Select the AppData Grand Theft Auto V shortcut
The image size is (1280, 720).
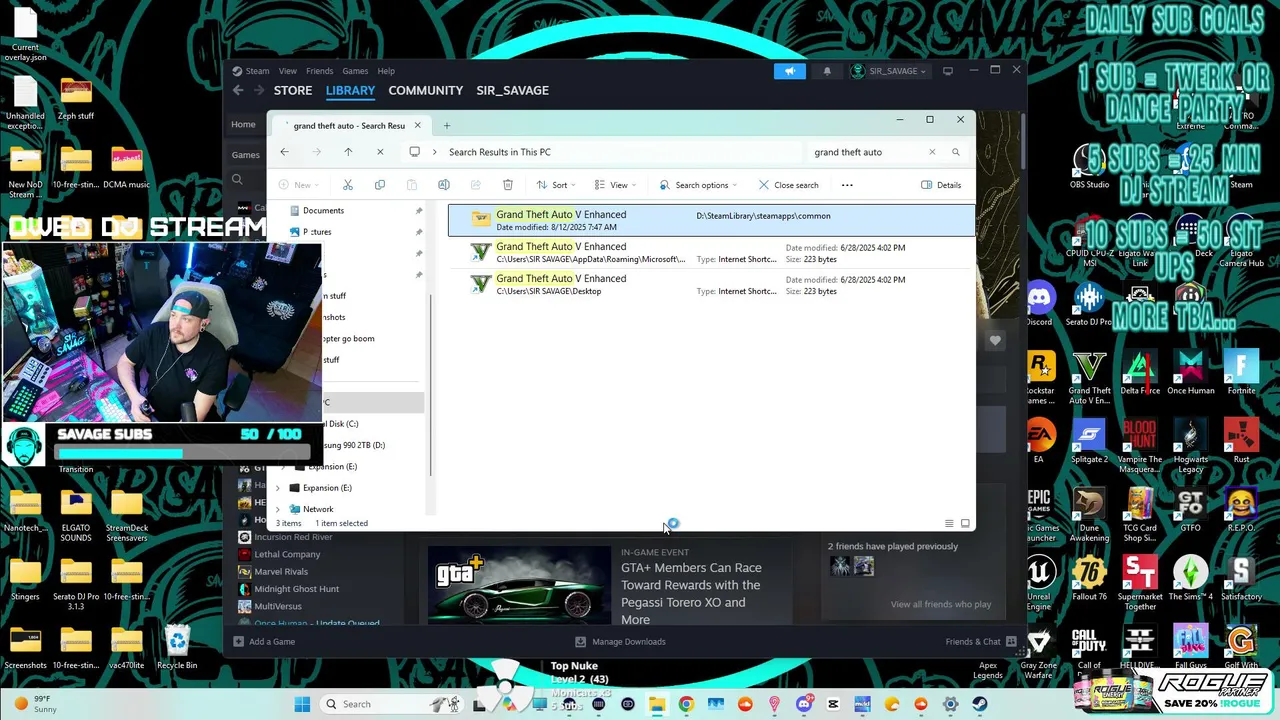click(x=711, y=253)
